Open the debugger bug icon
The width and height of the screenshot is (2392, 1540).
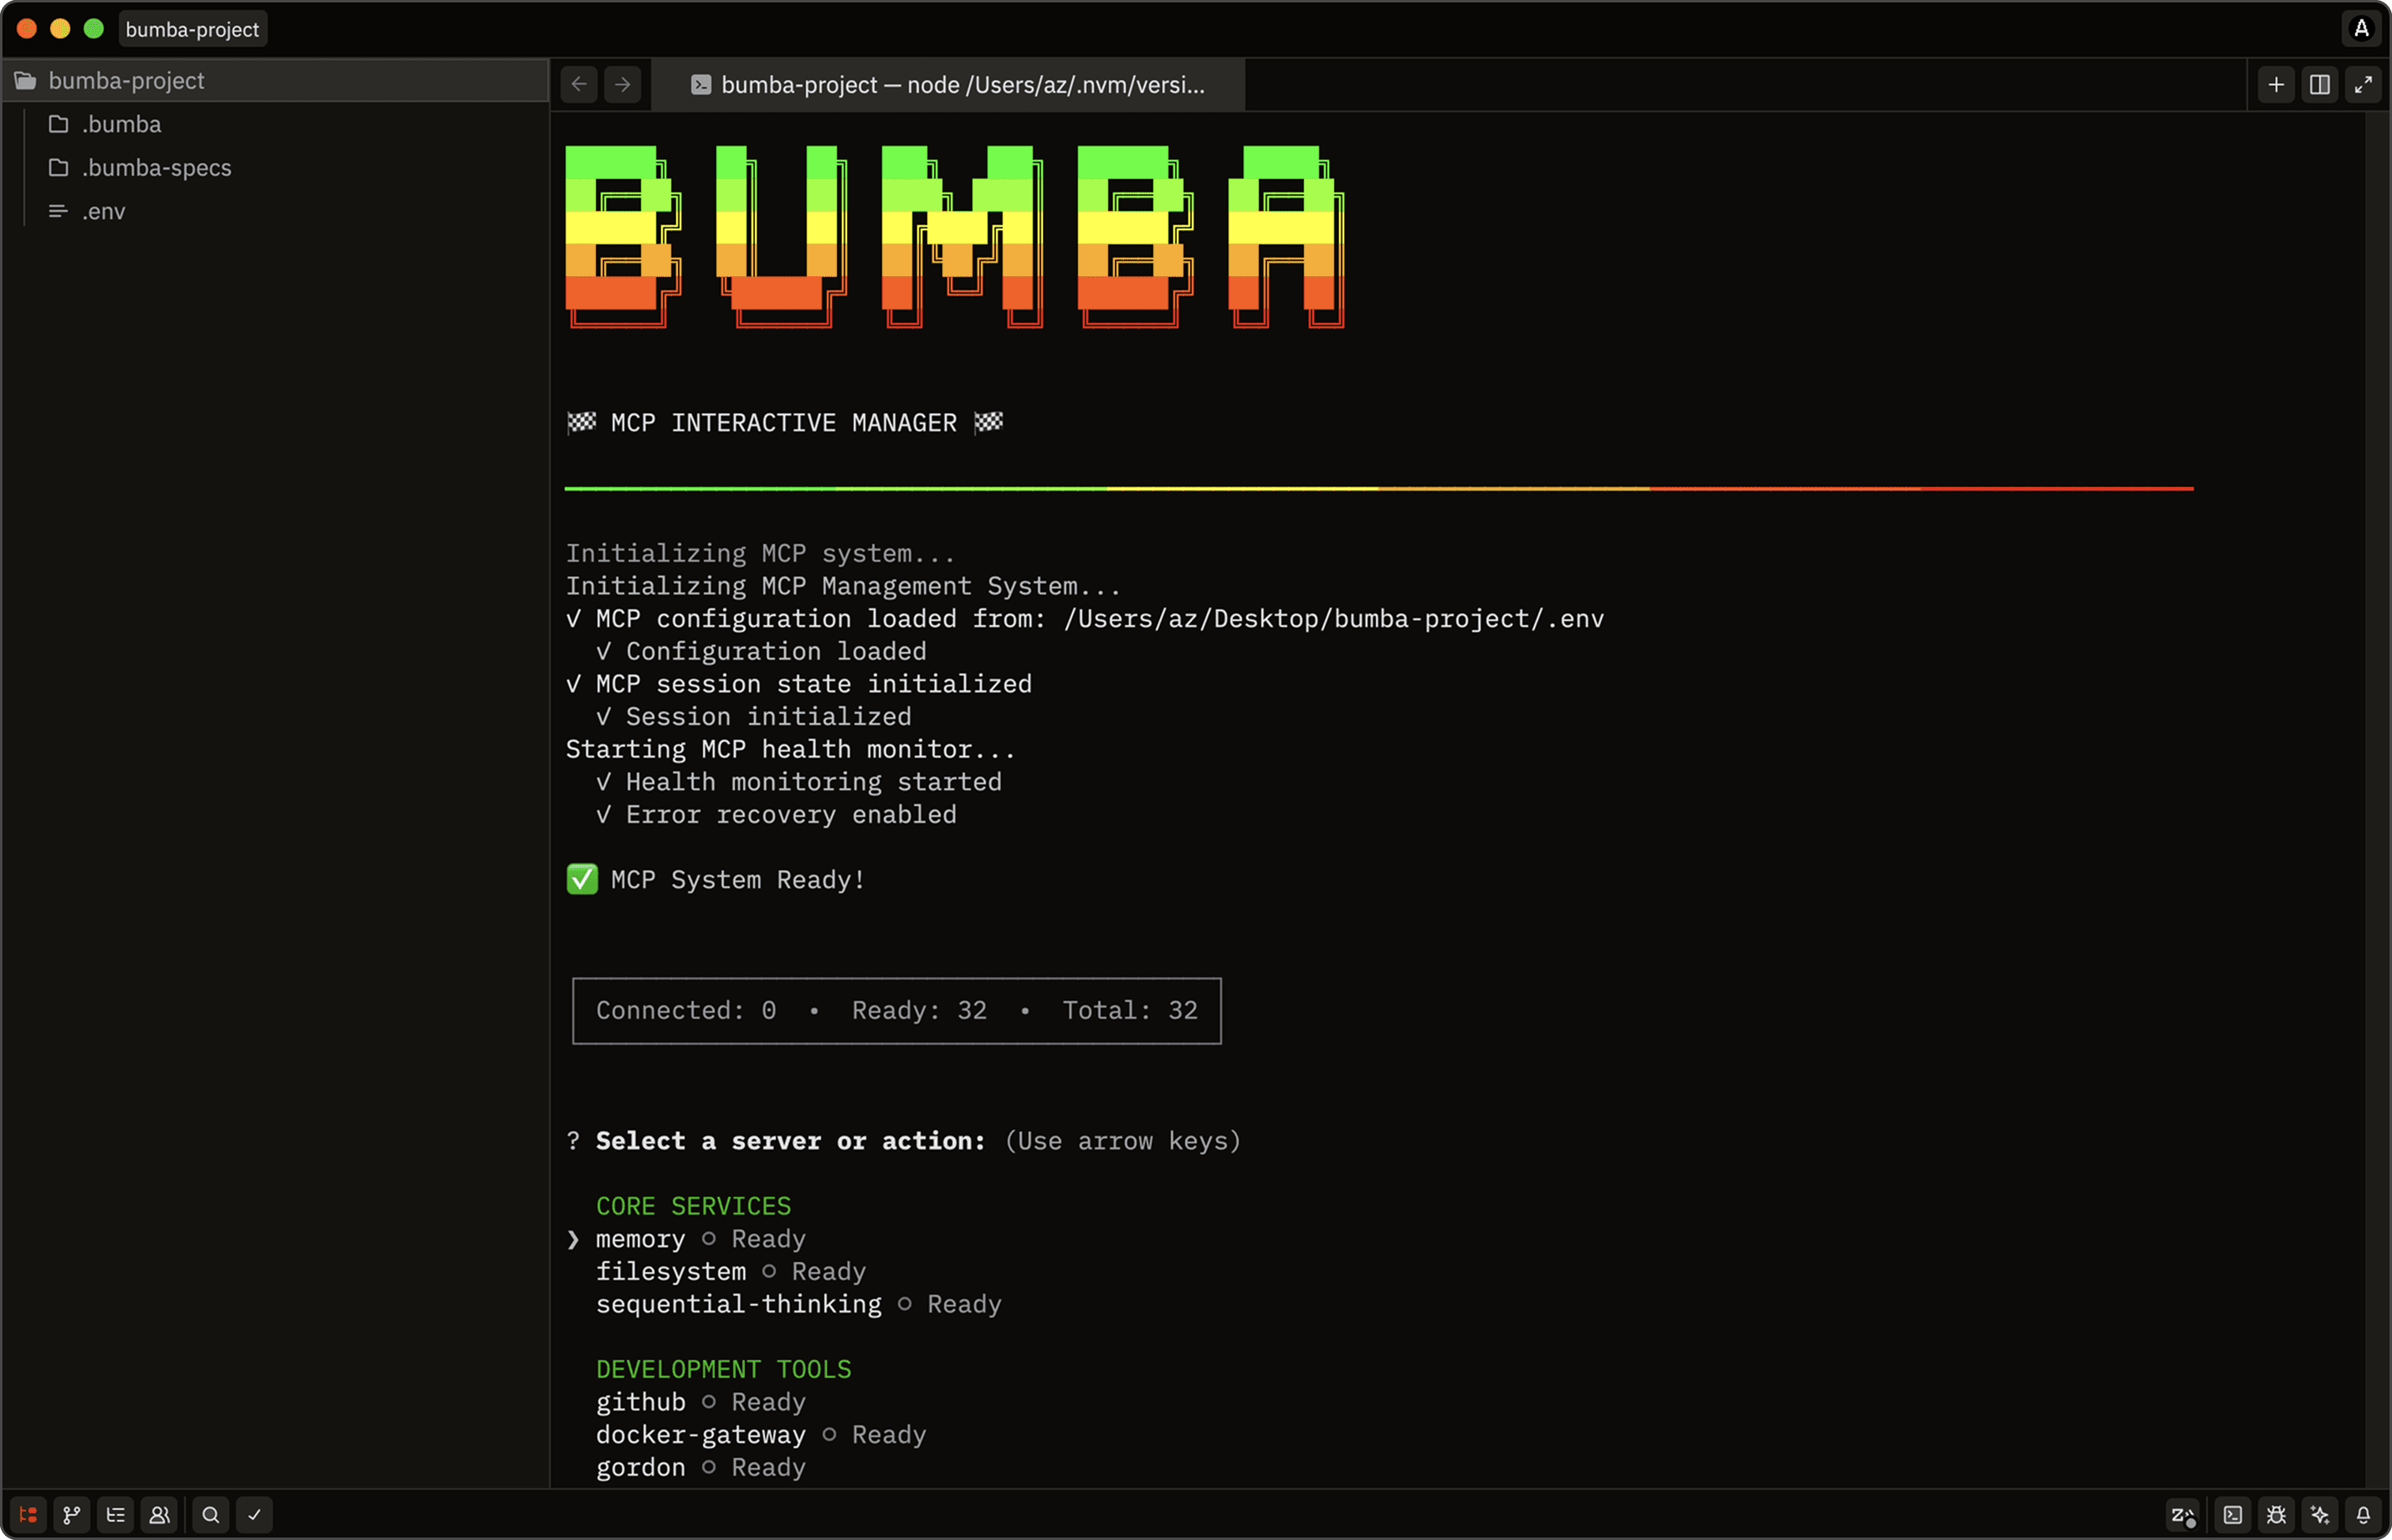2276,1514
